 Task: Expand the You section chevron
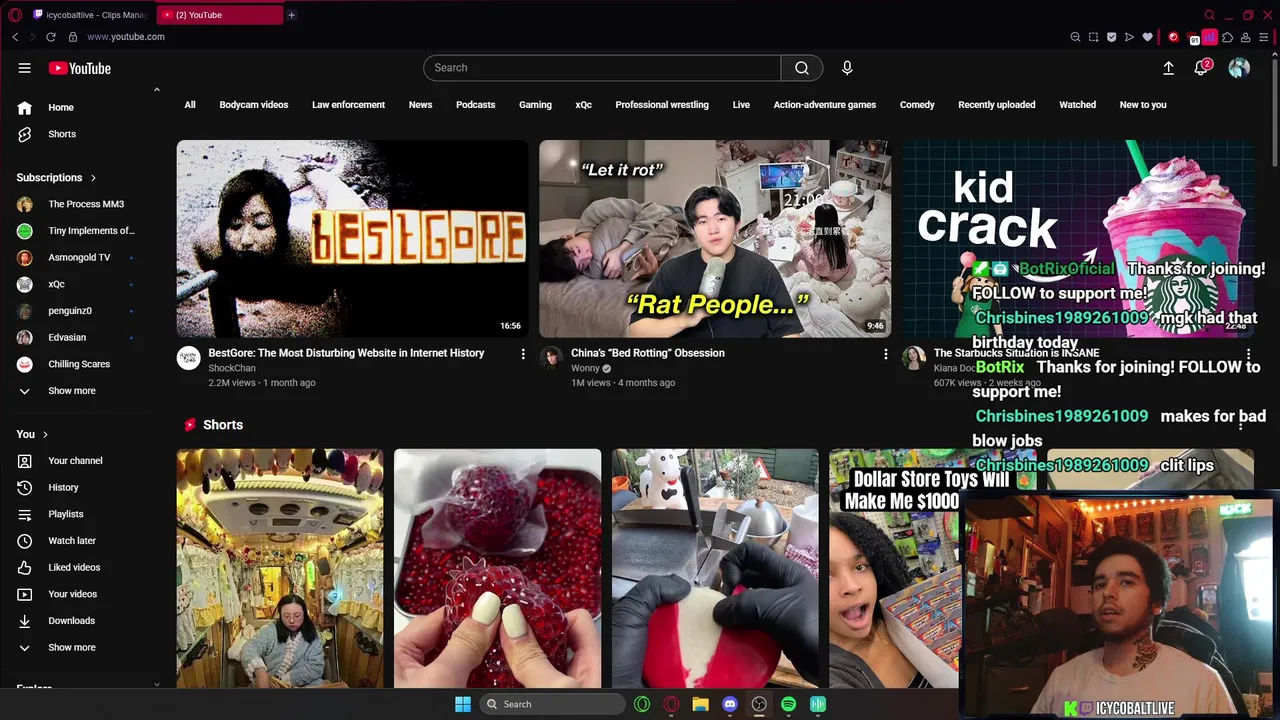point(45,434)
